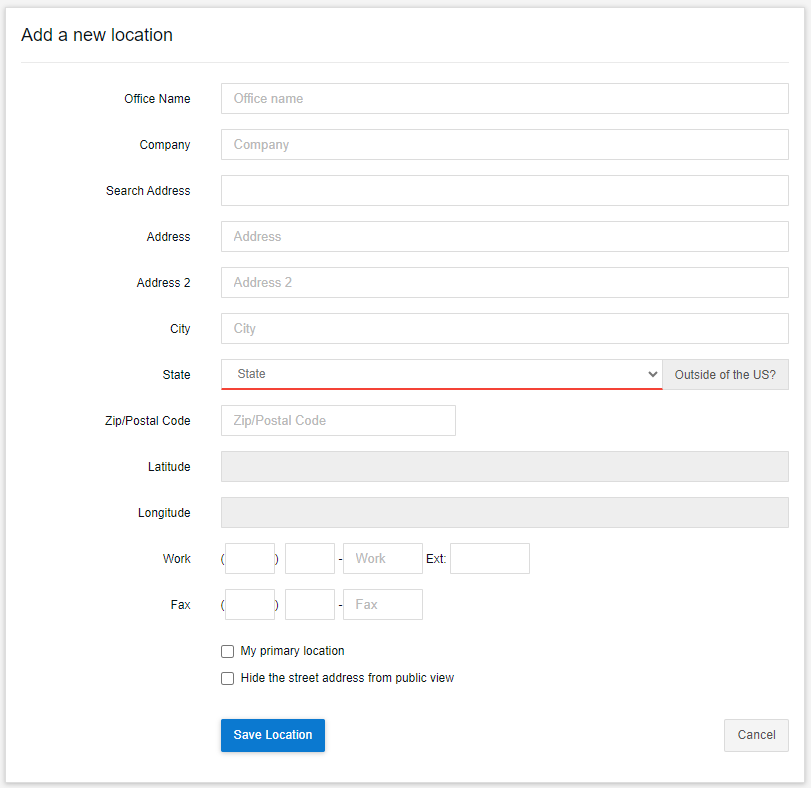The image size is (811, 788).
Task: Click the Office Name input field
Action: tap(504, 98)
